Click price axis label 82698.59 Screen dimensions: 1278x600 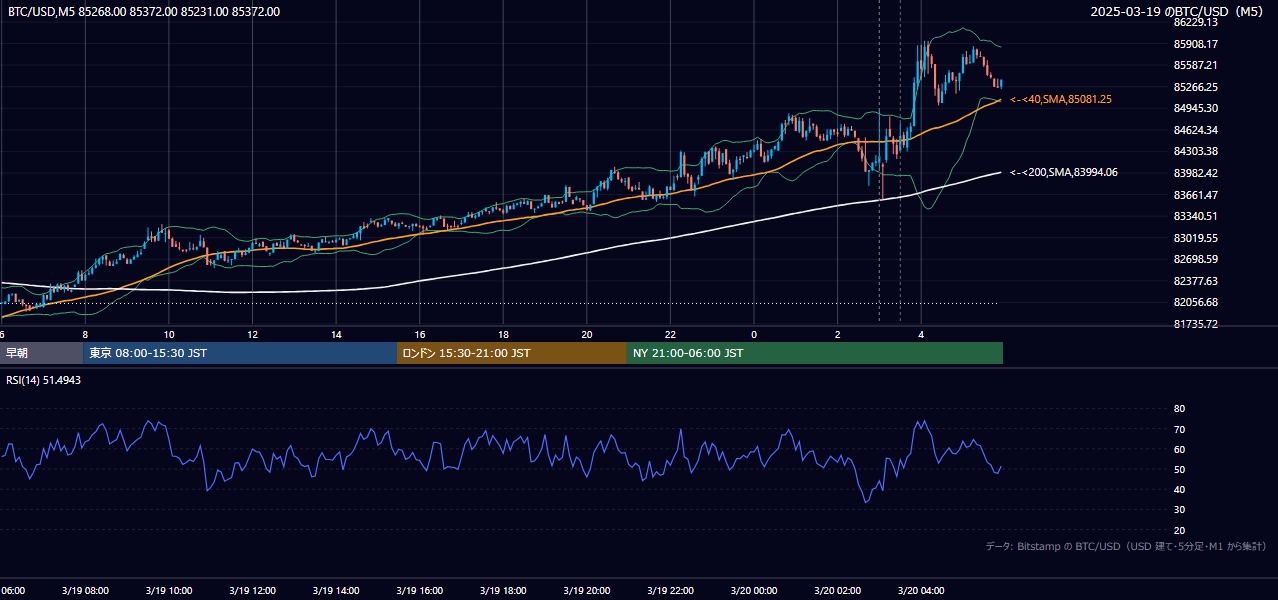[1196, 259]
